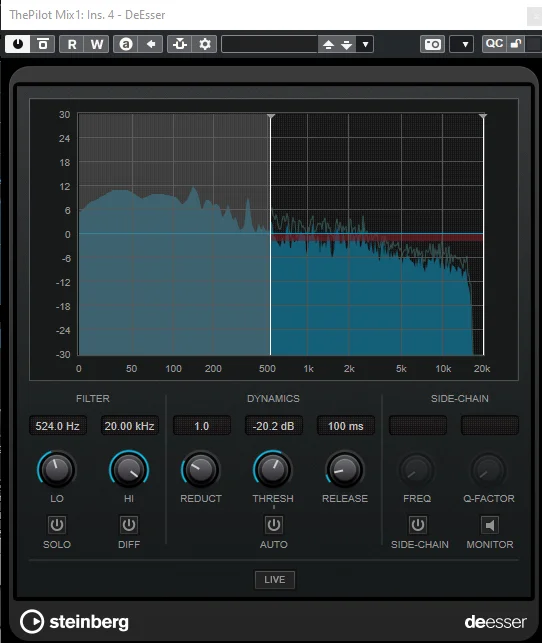Click the camera snapshot icon
This screenshot has height=643, width=542.
coord(433,44)
